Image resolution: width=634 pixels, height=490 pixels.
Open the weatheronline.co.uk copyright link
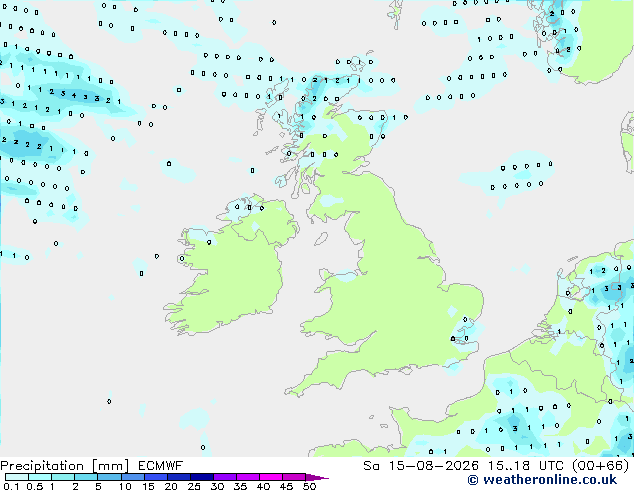(x=542, y=480)
